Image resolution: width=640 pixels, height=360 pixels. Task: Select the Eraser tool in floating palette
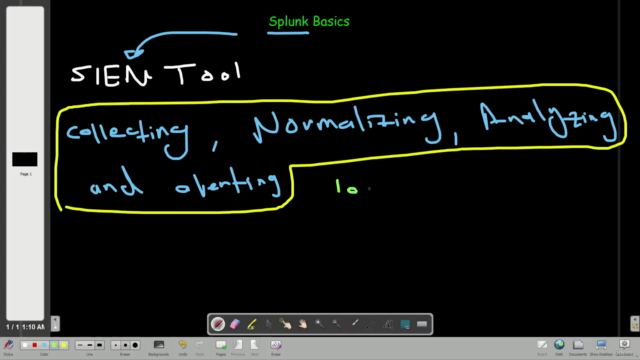(235, 324)
